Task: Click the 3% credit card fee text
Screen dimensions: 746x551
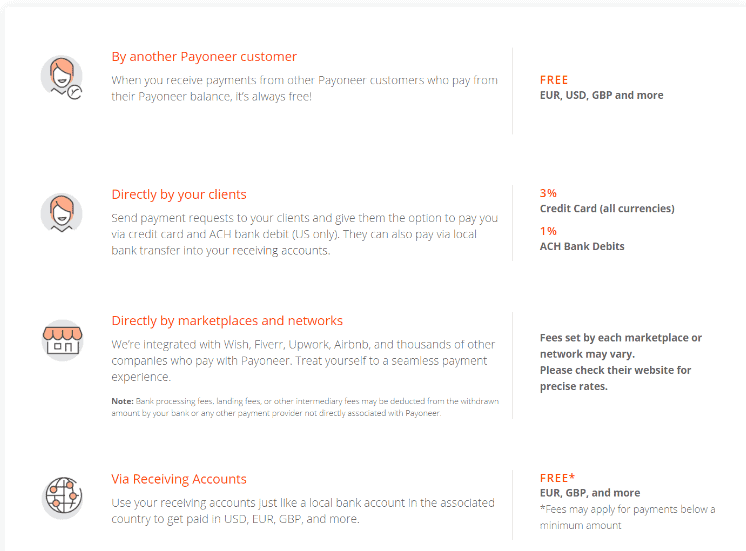Action: (x=548, y=193)
